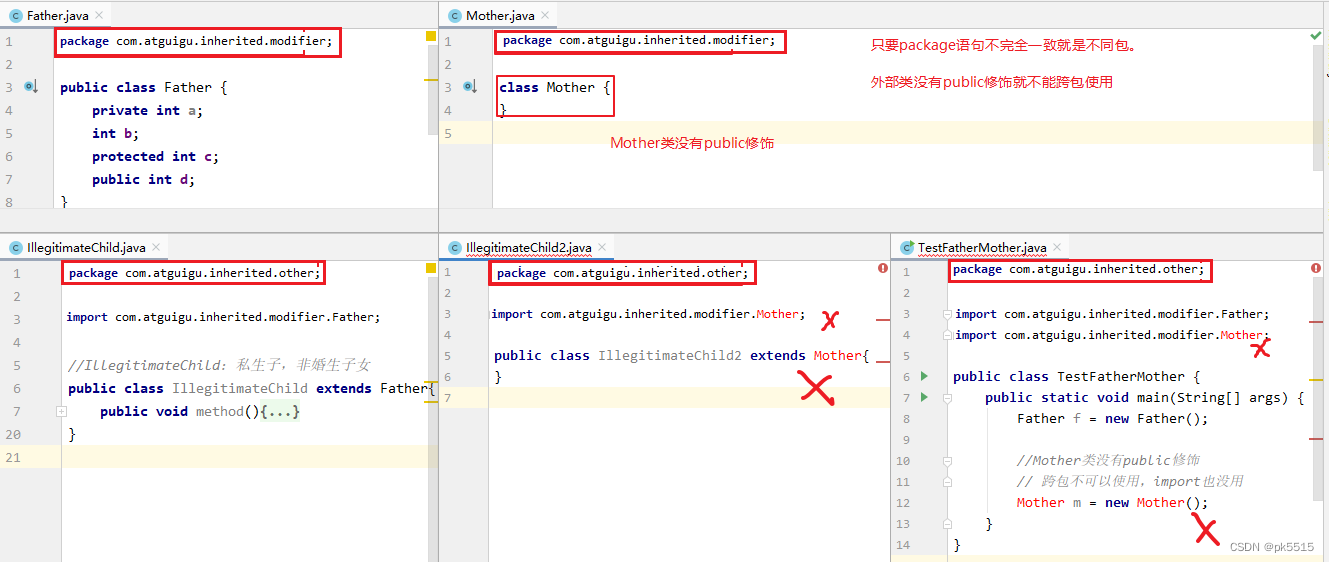Click the scrollbar thumb in Father.java editor

pyautogui.click(x=433, y=90)
